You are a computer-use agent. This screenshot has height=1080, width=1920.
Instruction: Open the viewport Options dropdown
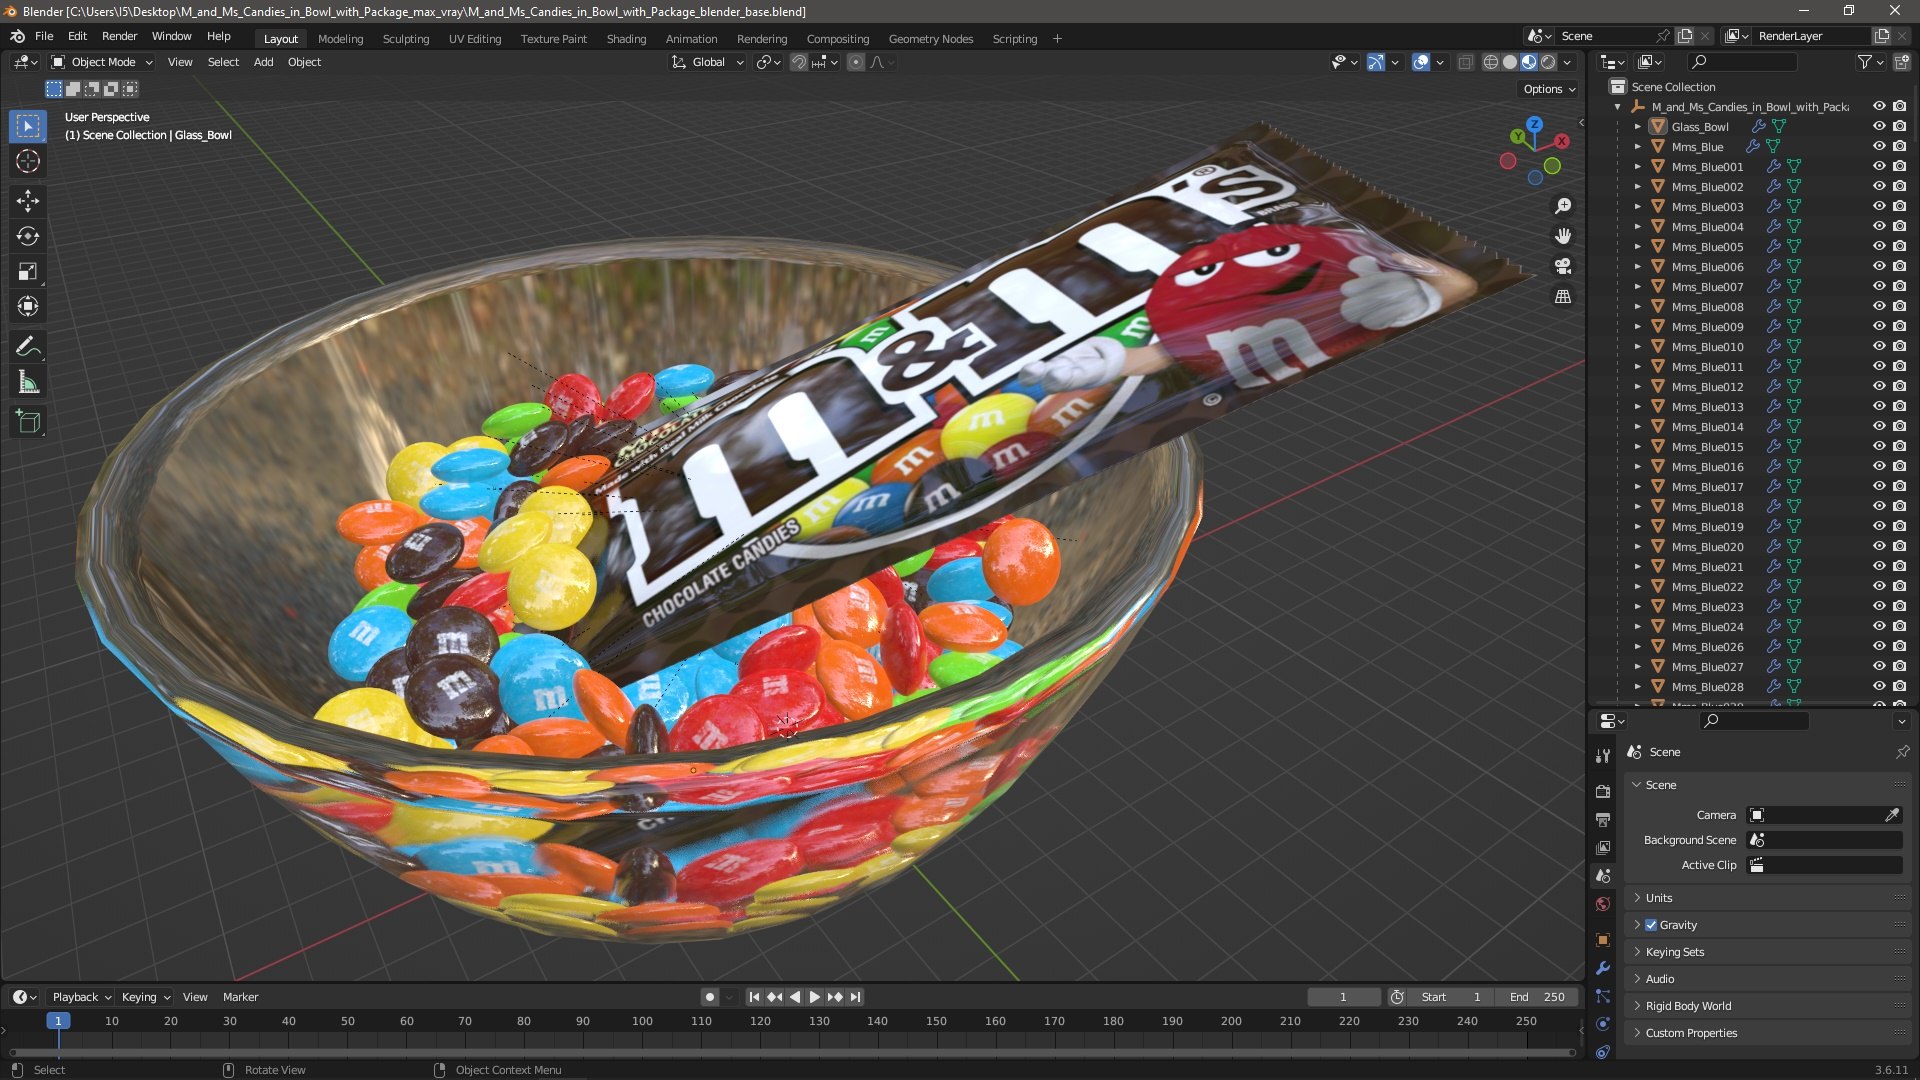tap(1549, 89)
